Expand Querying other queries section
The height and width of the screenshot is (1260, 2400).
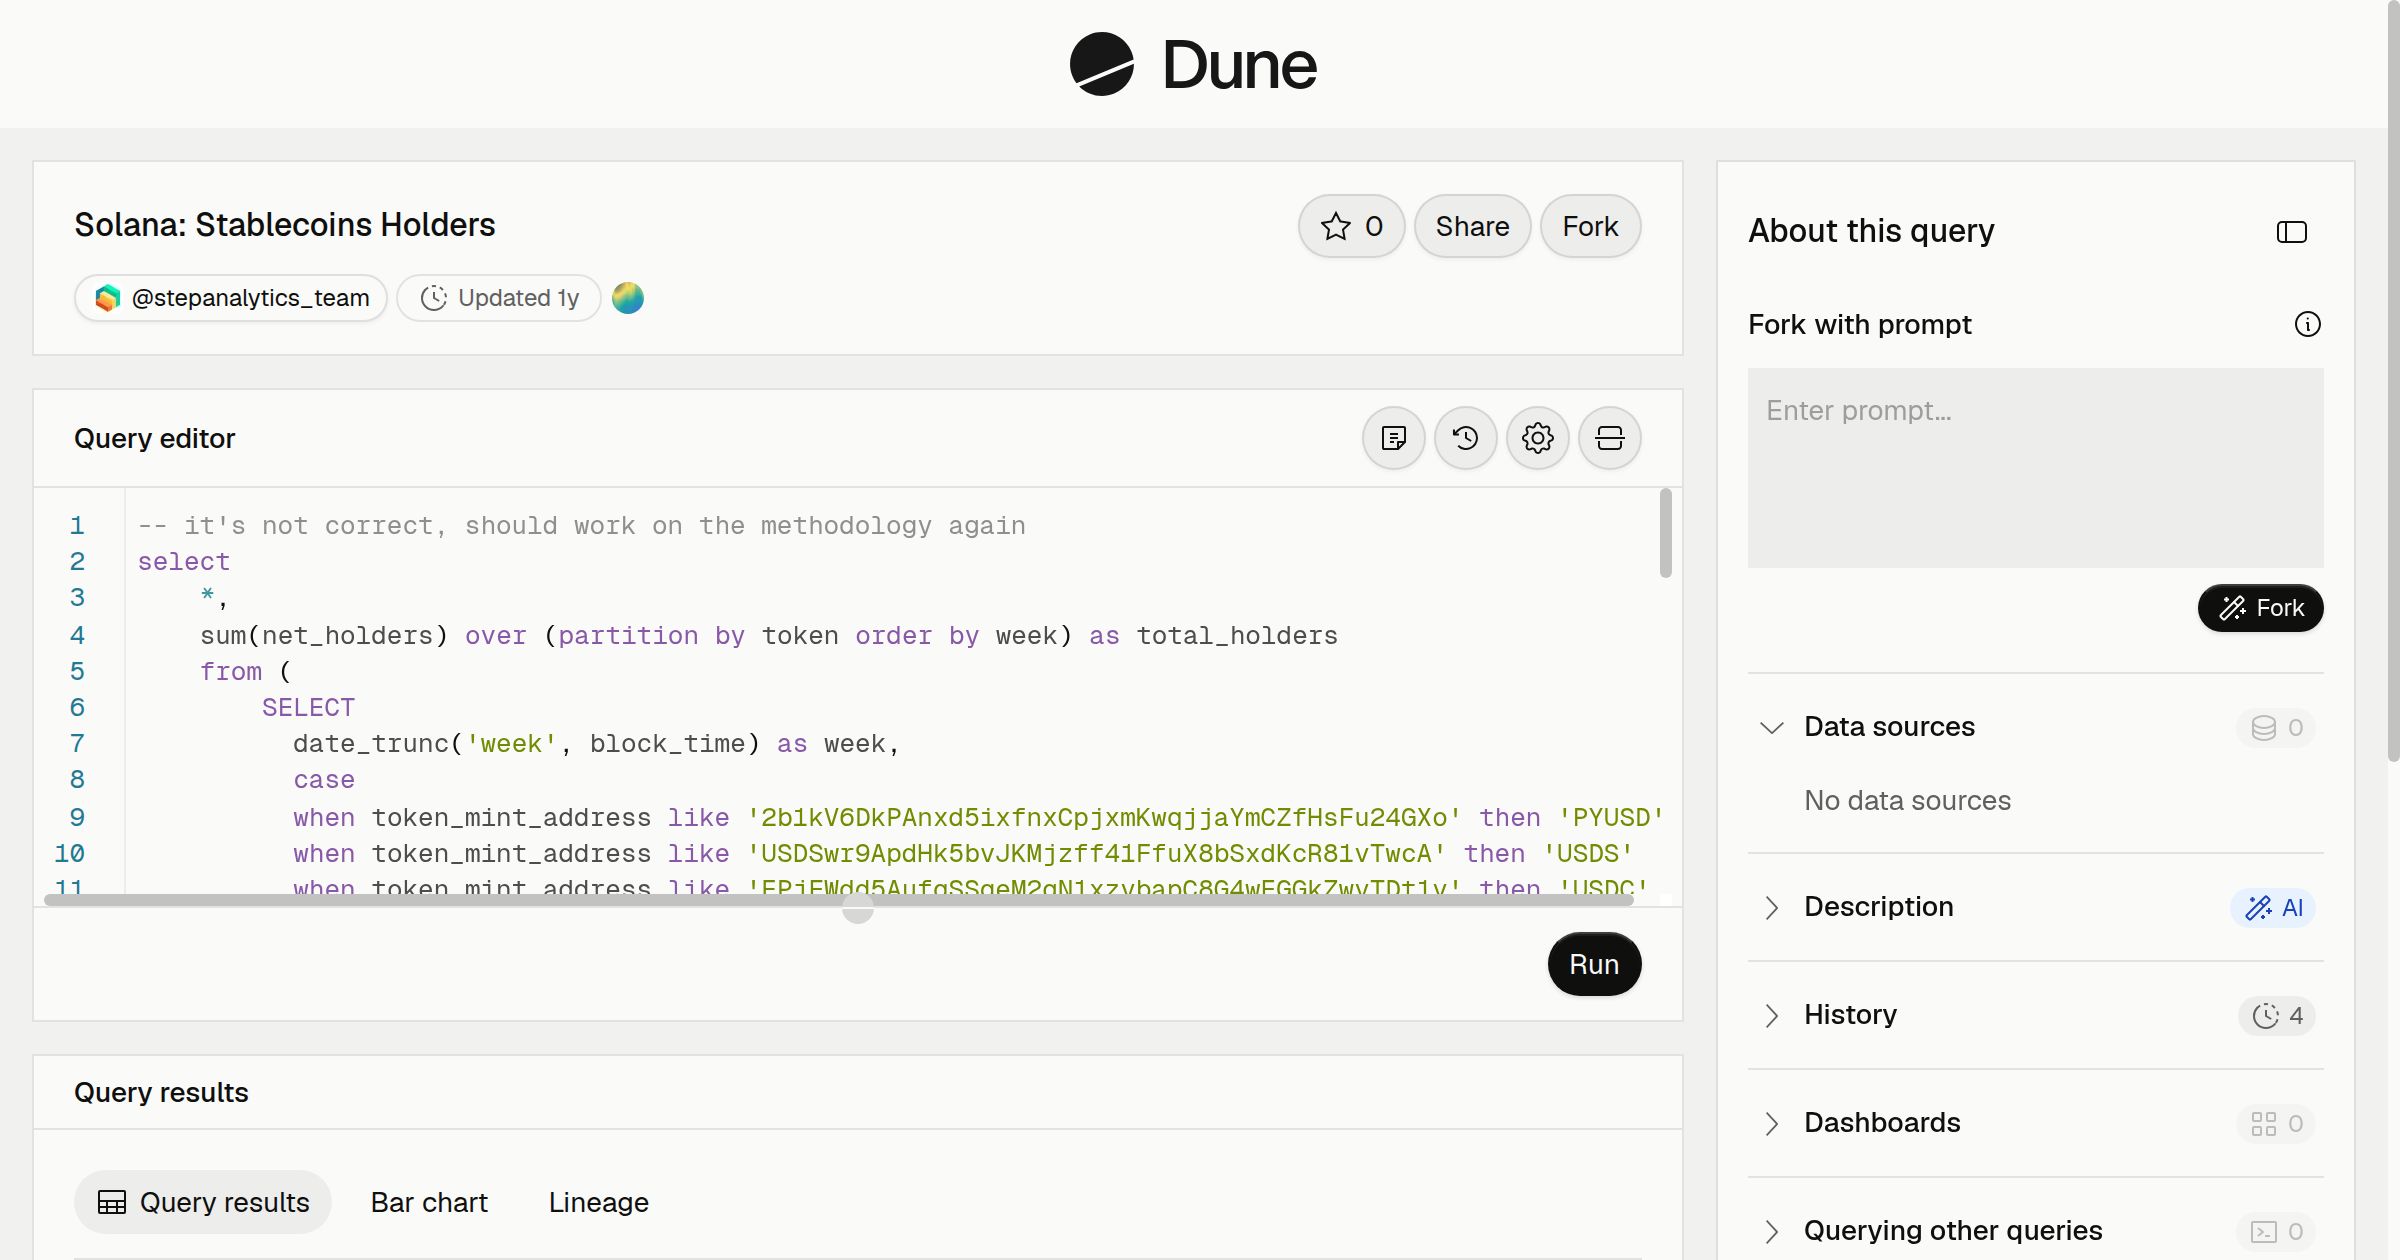pos(1771,1231)
